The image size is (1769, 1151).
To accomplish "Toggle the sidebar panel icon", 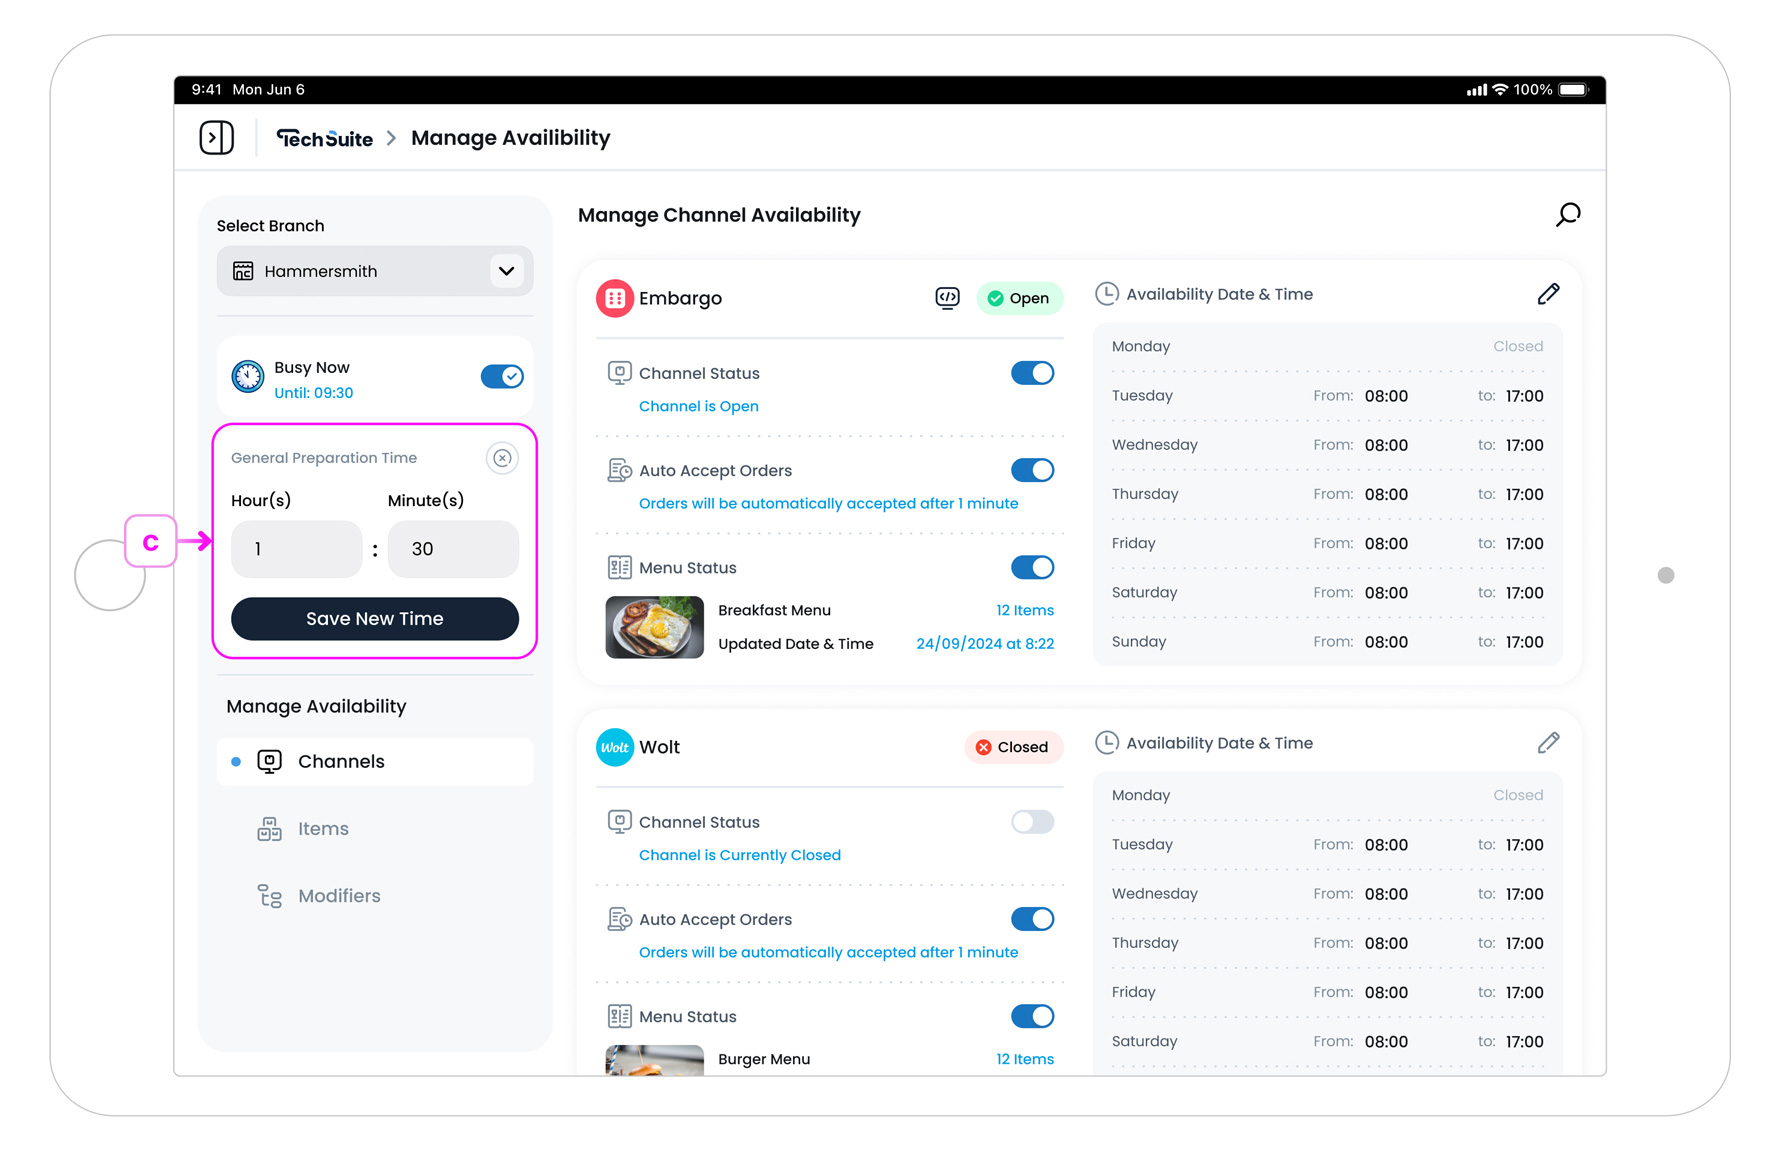I will point(216,138).
